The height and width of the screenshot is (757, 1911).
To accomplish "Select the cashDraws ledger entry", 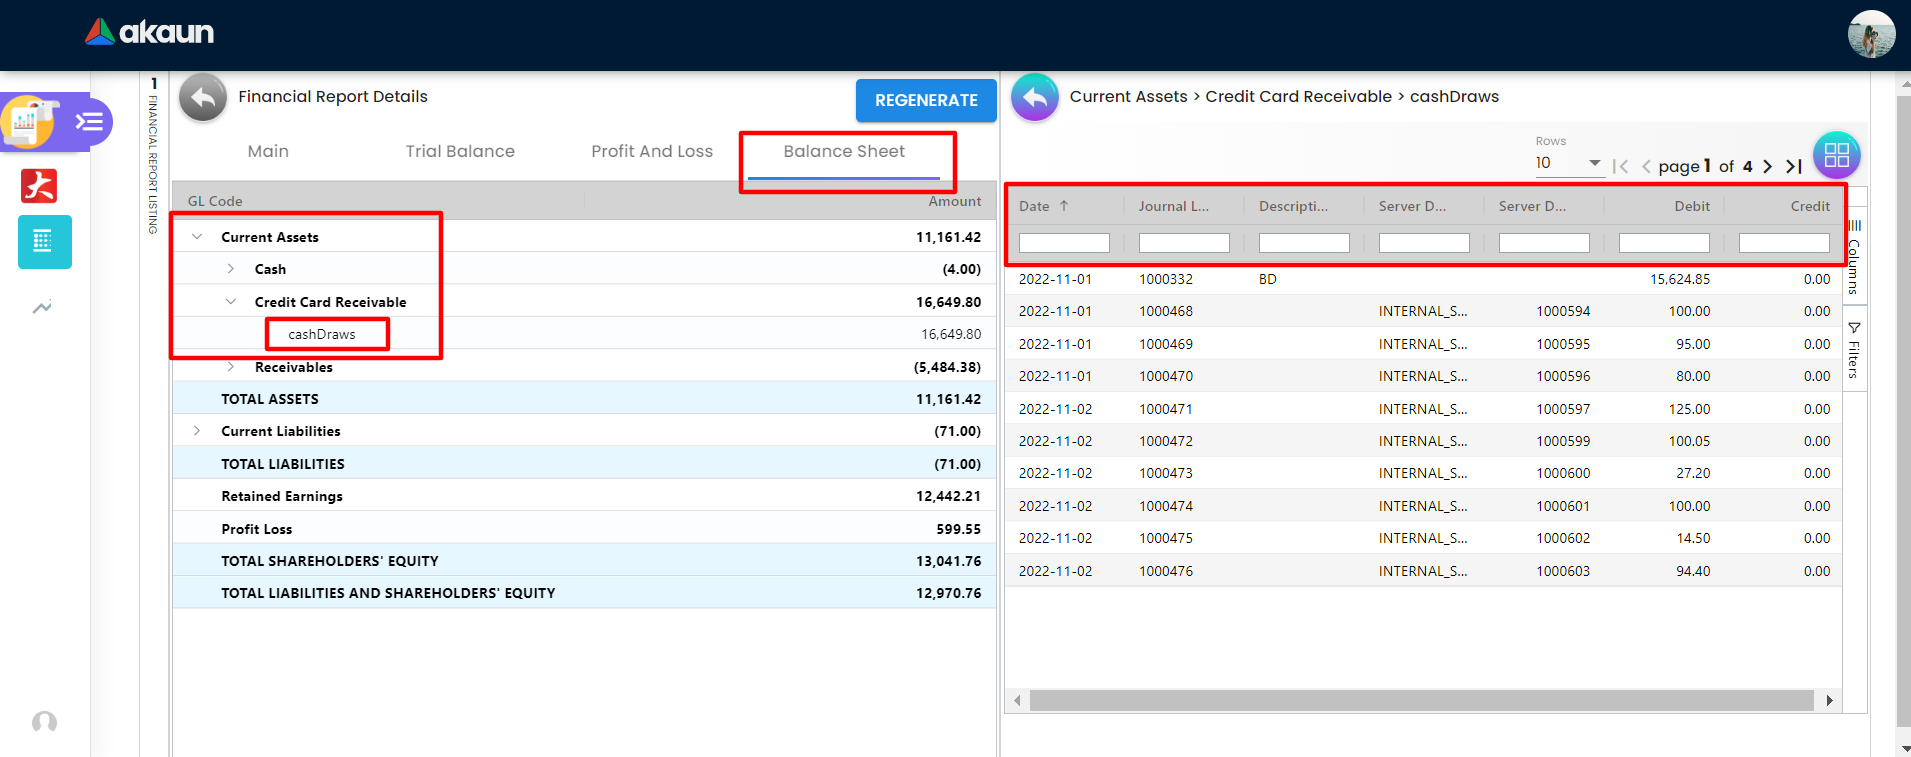I will point(322,334).
